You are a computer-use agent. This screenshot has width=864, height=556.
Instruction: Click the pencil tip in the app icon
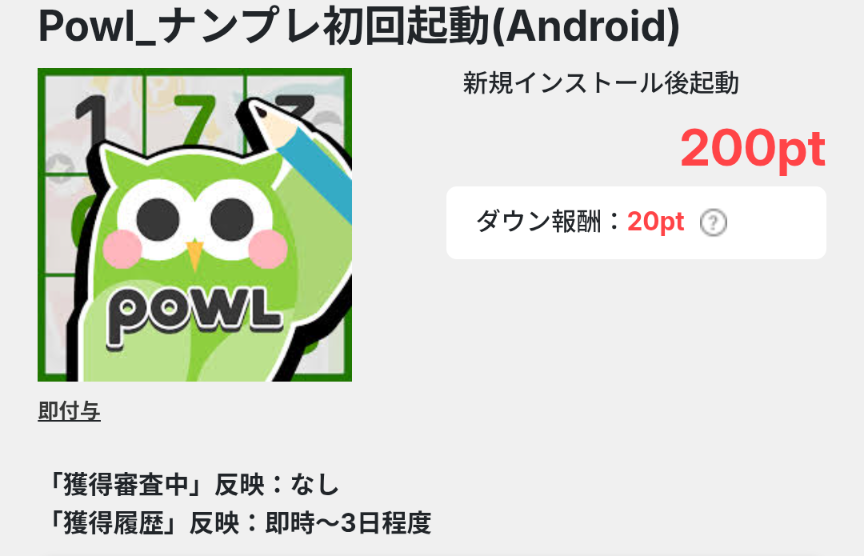(x=261, y=112)
